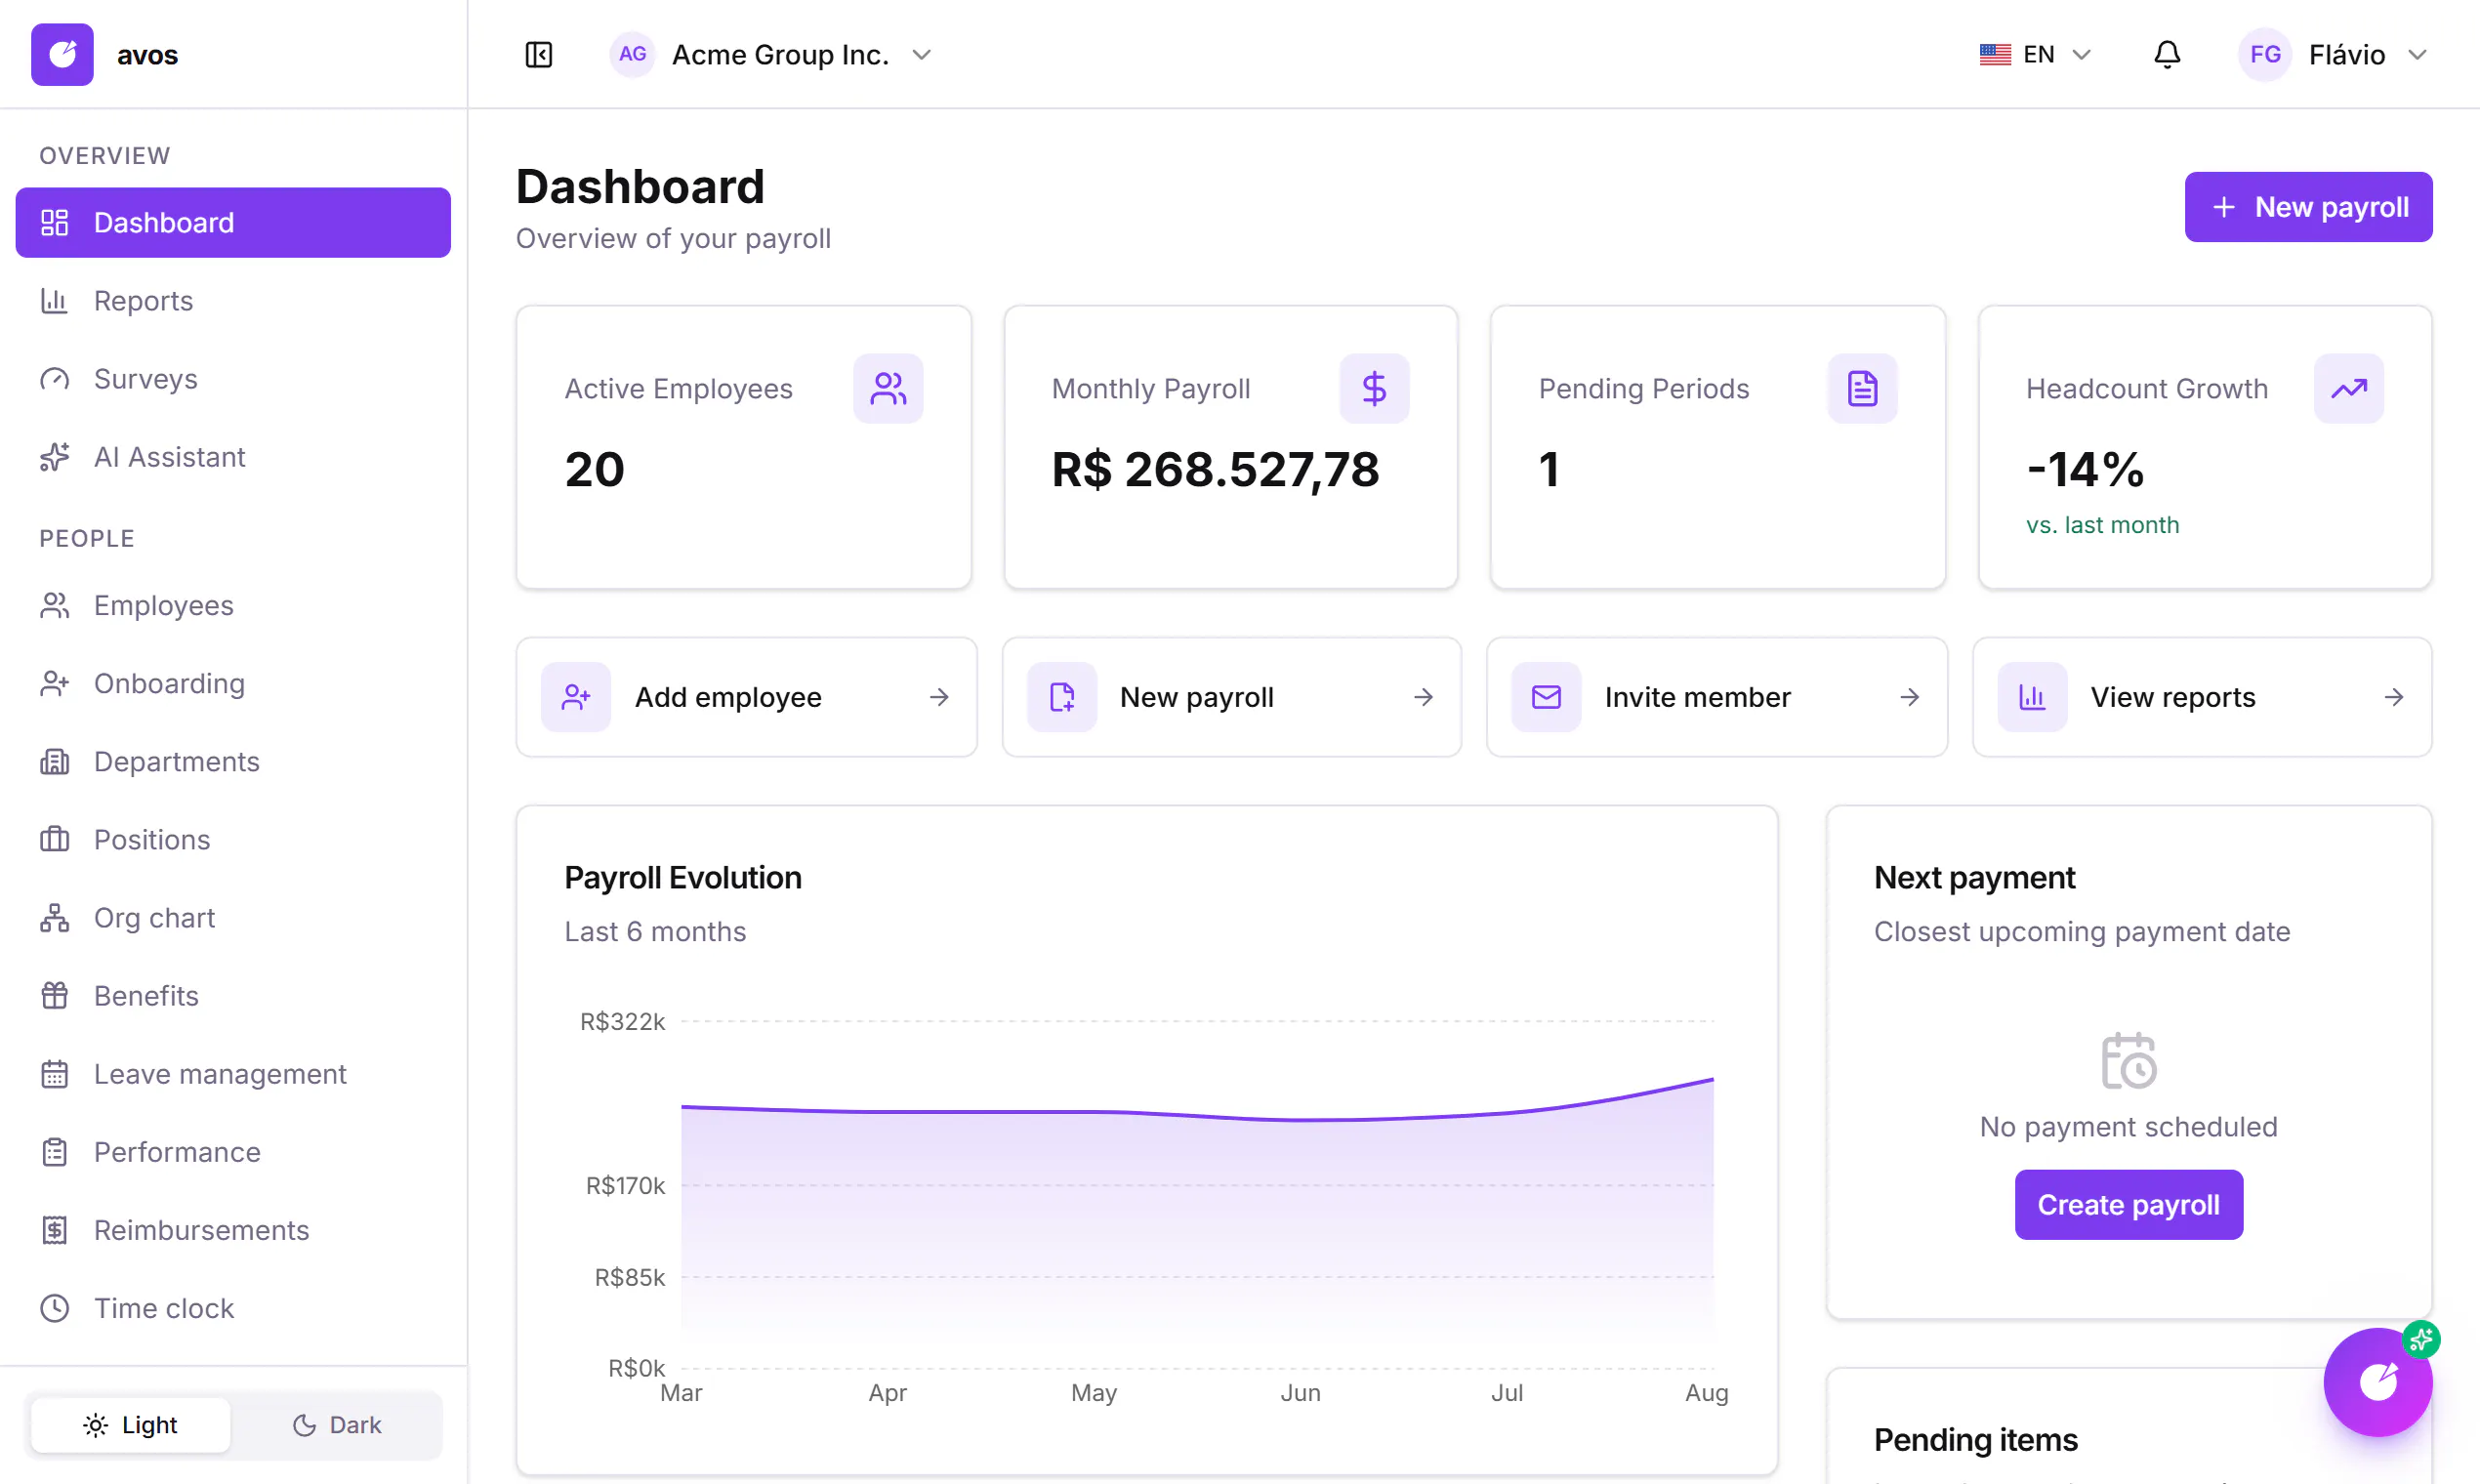Screen dimensions: 2480x1484
Task: Click the 'No payment scheduled' text
Action: tap(2128, 1126)
